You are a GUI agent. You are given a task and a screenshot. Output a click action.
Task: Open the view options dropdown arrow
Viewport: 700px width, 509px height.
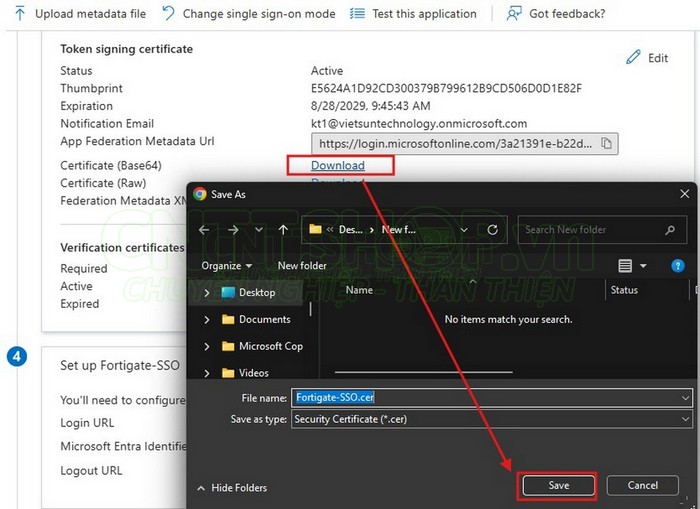pyautogui.click(x=643, y=266)
